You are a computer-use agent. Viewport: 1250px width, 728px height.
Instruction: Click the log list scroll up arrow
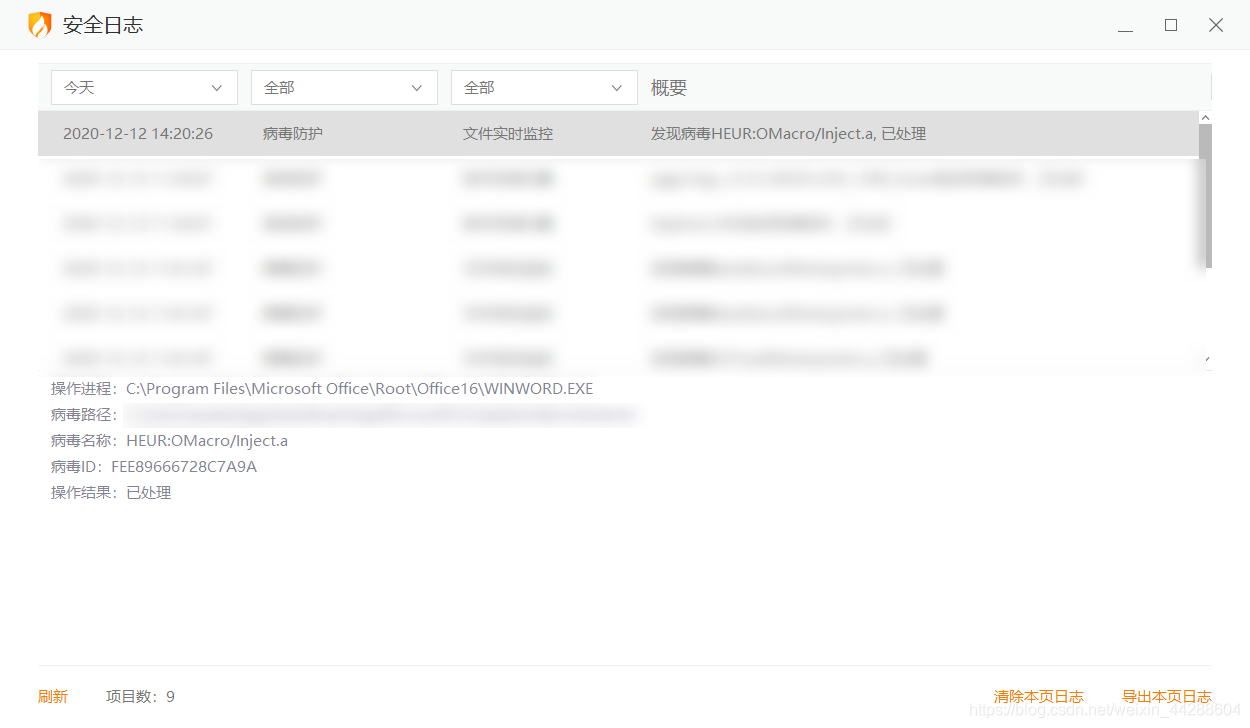coord(1205,117)
